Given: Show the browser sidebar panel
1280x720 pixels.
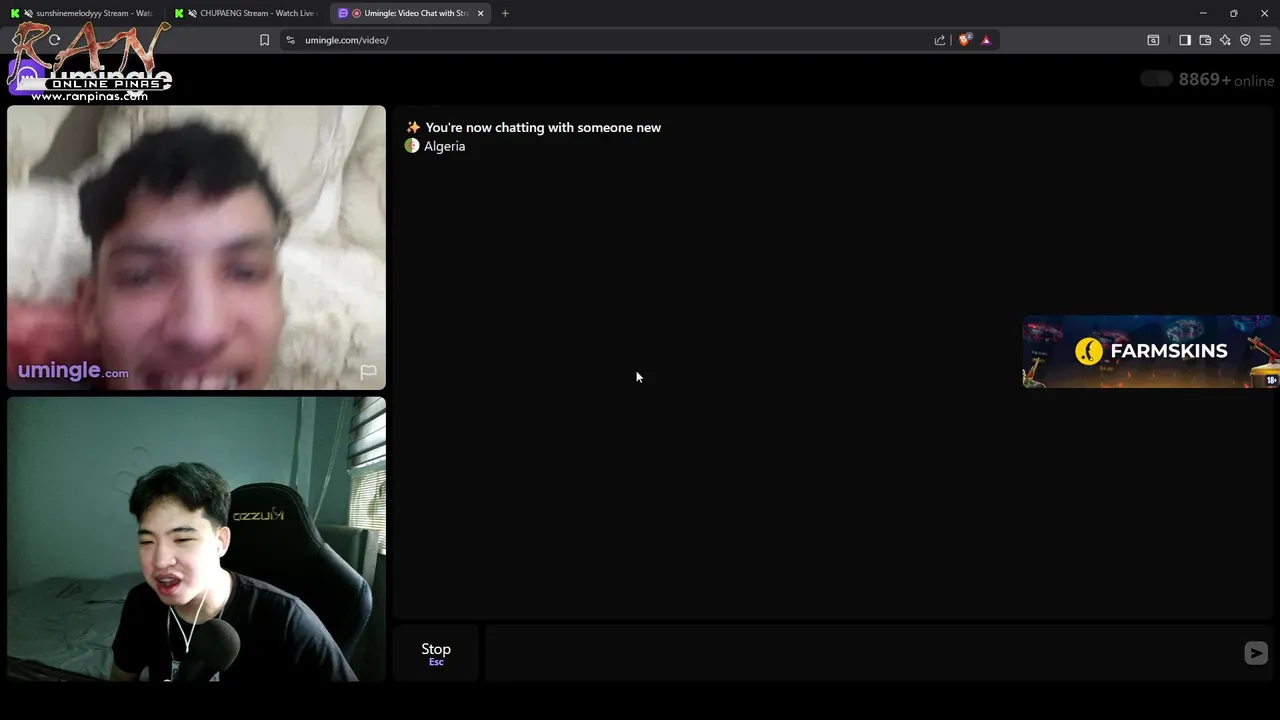Looking at the screenshot, I should tap(1185, 40).
